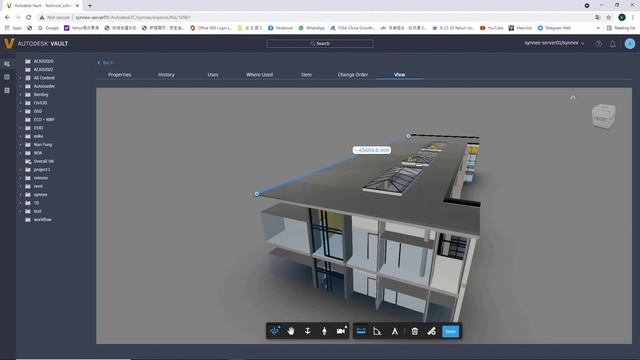This screenshot has height=360, width=640.
Task: Click the Vault search field
Action: [320, 43]
